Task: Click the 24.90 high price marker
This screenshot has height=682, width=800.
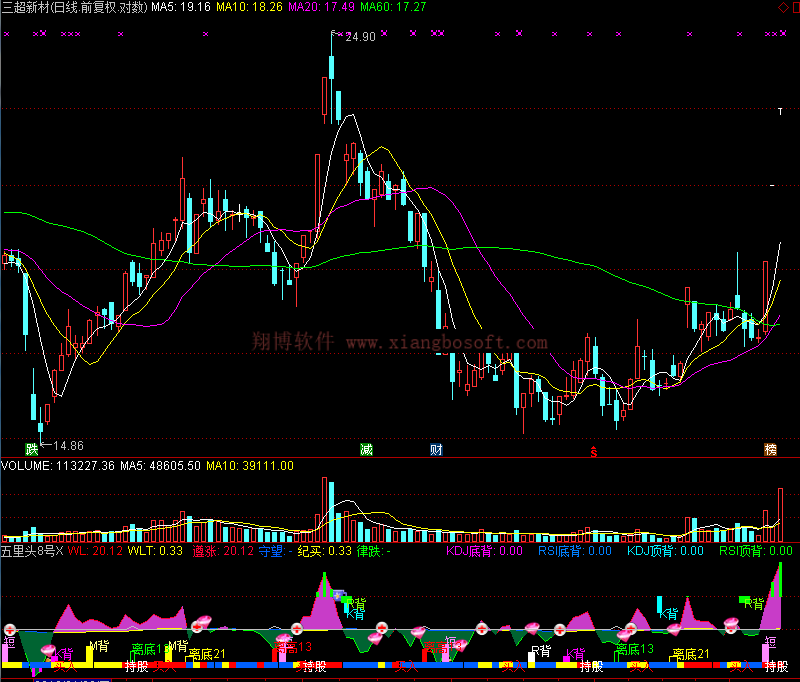Action: (x=360, y=37)
